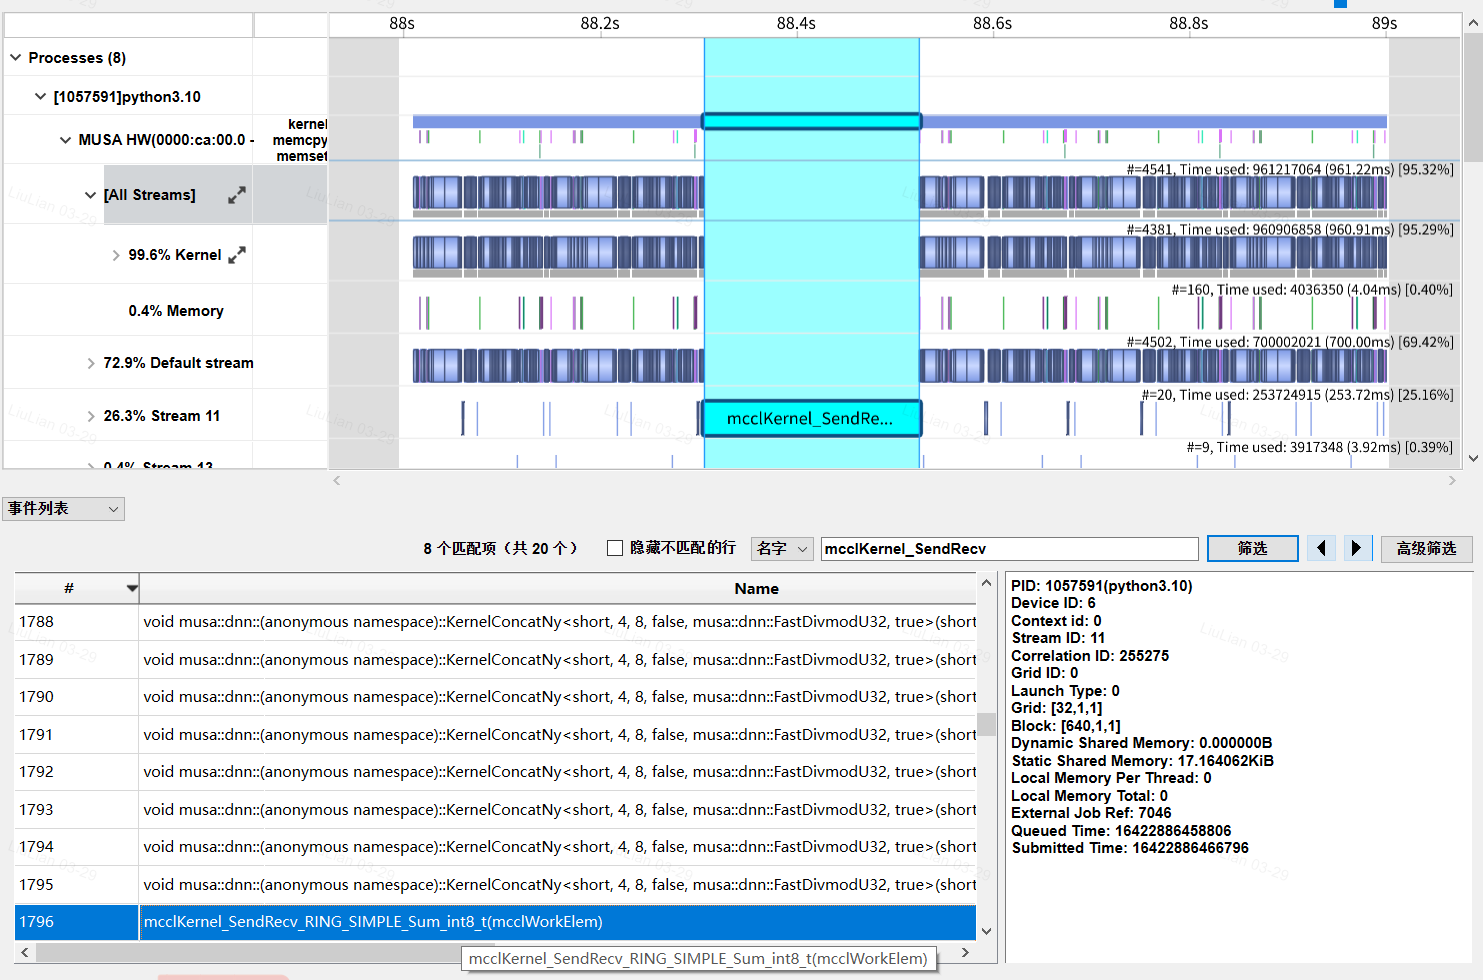Open the 名字 filter field dropdown
The height and width of the screenshot is (980, 1483).
pos(781,548)
